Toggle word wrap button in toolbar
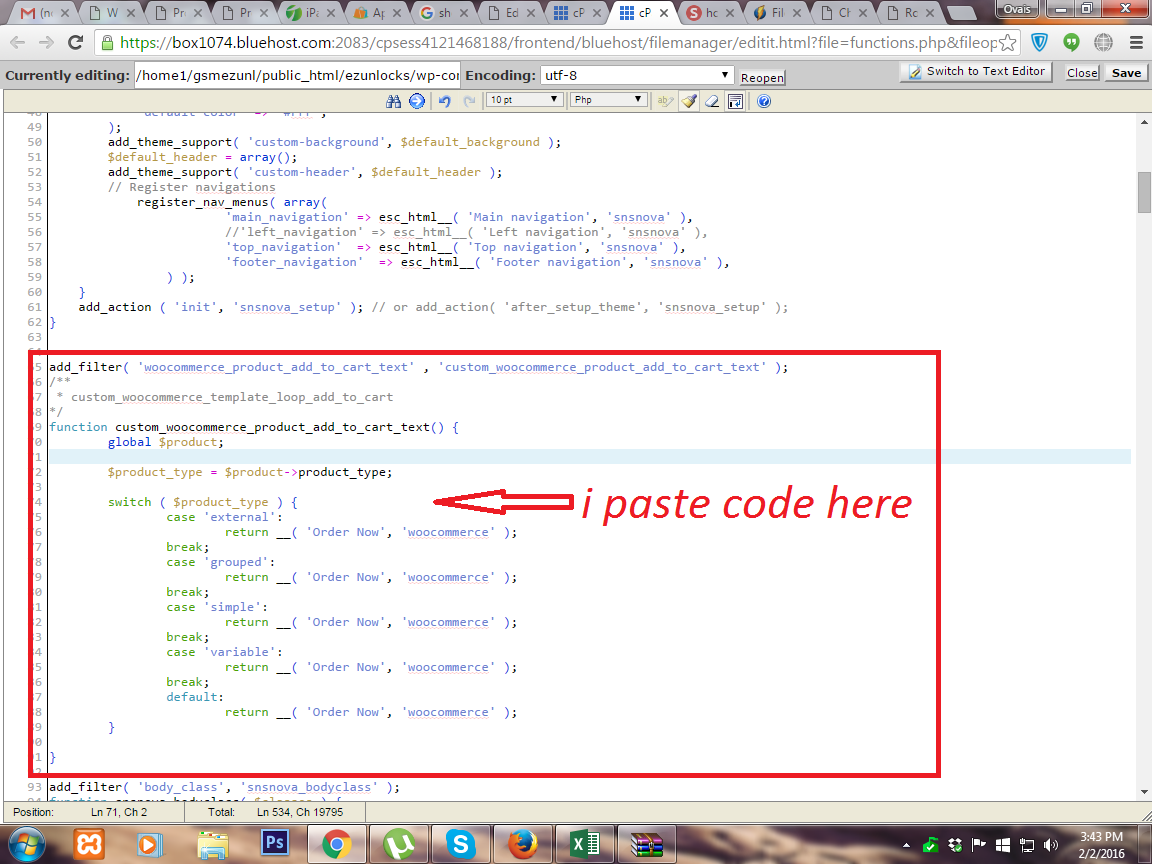1152x864 pixels. 735,101
